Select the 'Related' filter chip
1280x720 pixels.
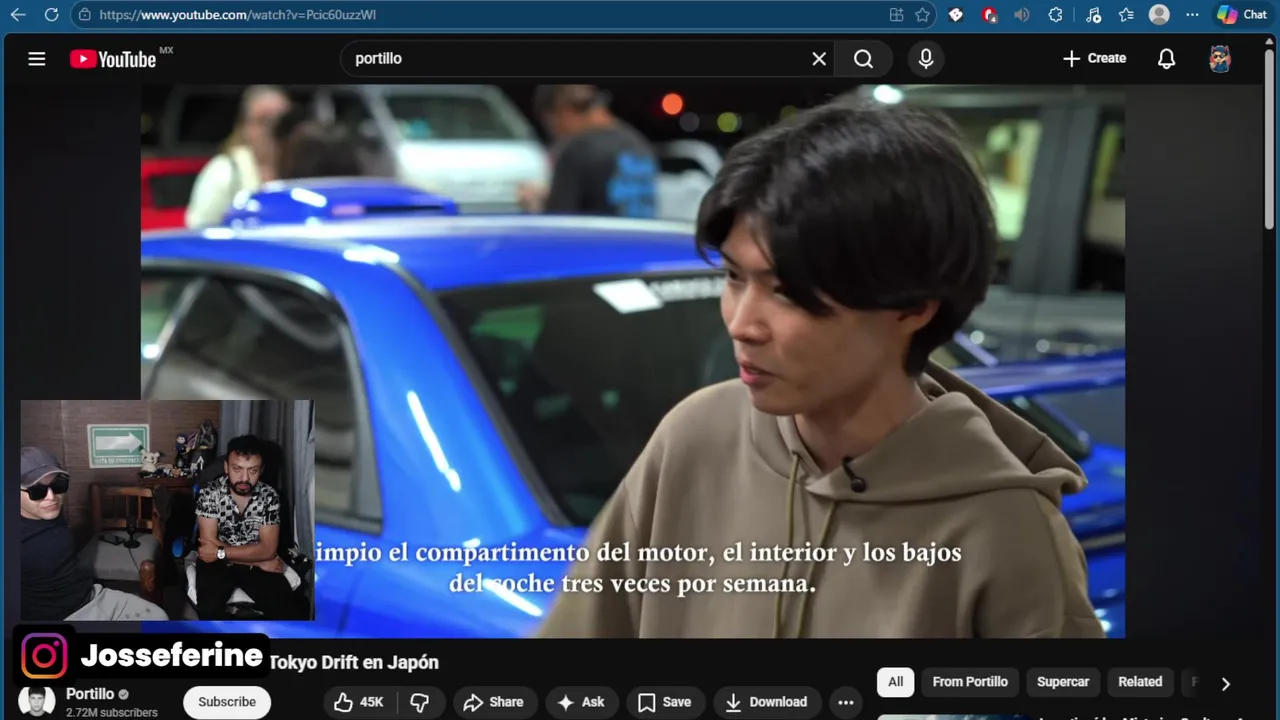tap(1140, 682)
